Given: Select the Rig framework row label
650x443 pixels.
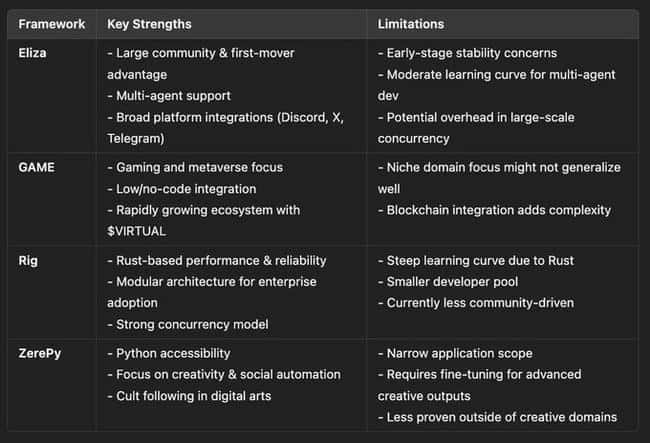Looking at the screenshot, I should click(x=28, y=261).
